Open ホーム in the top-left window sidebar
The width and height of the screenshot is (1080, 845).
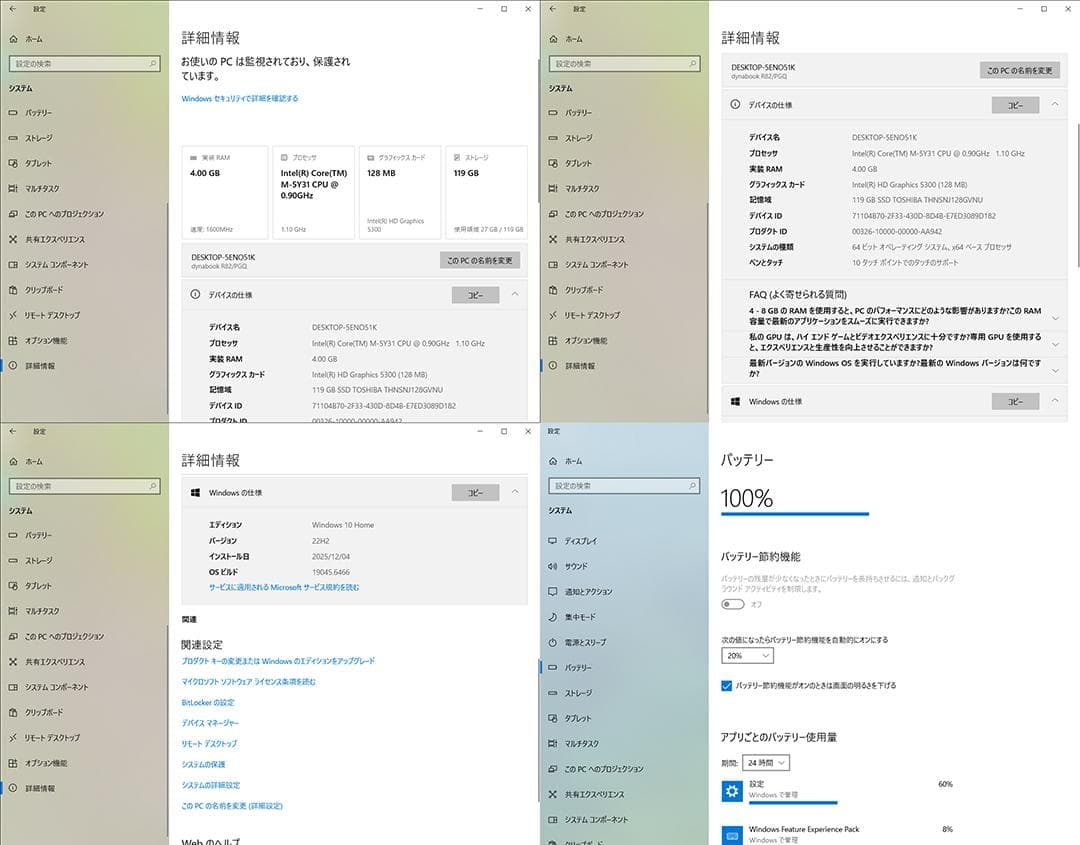click(x=26, y=39)
